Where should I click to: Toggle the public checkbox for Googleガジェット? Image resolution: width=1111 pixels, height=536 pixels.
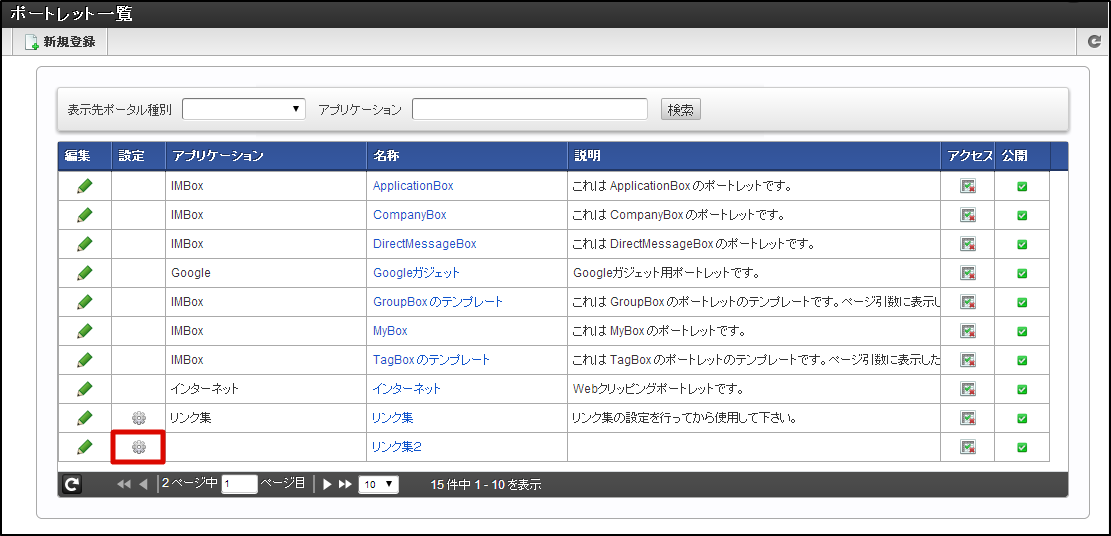click(x=1022, y=274)
